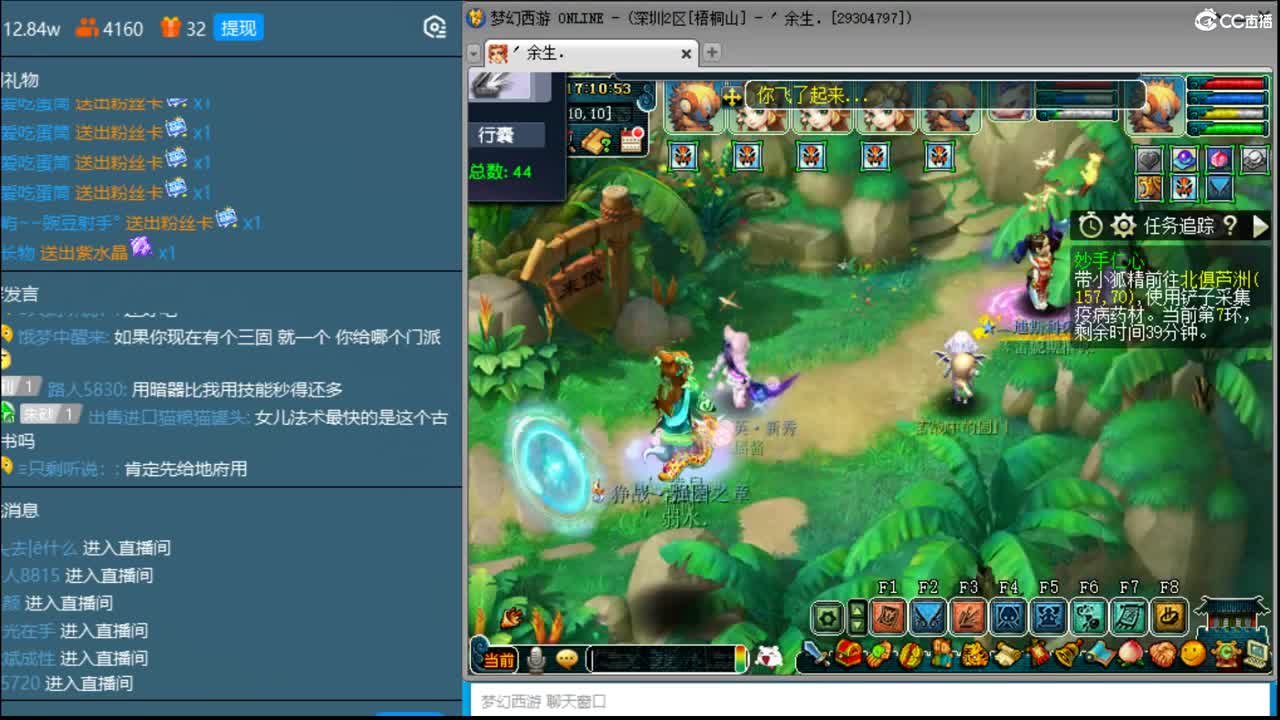The image size is (1280, 720).
Task: Open the handshake friends icon
Action: coord(1161,656)
